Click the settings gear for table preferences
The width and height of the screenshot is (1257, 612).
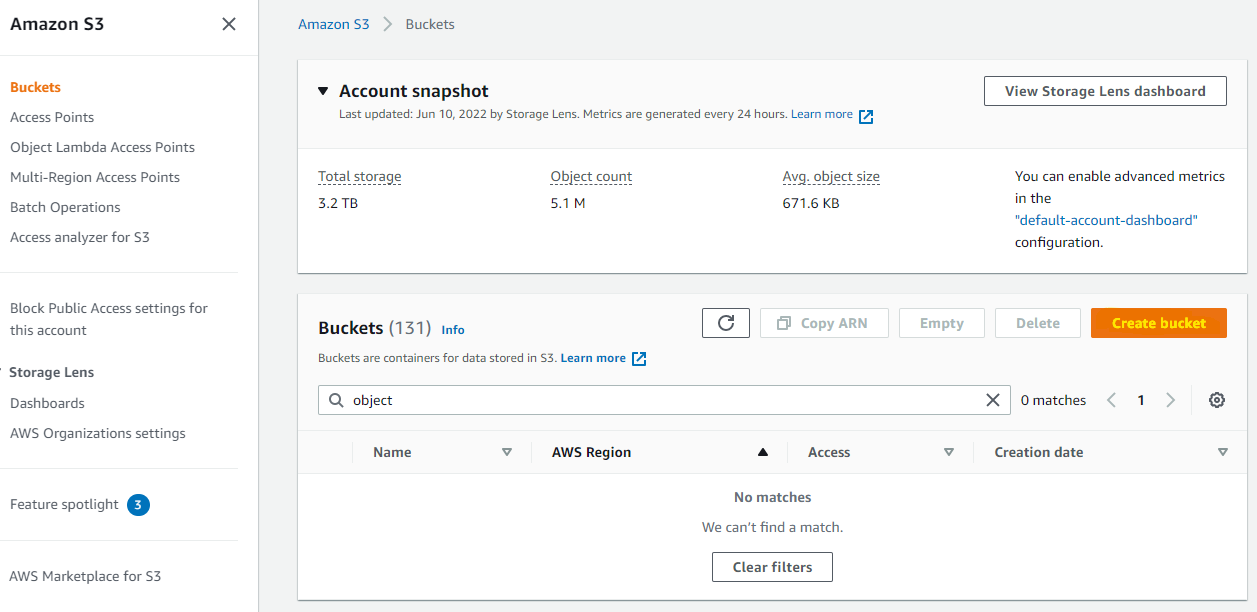1217,399
